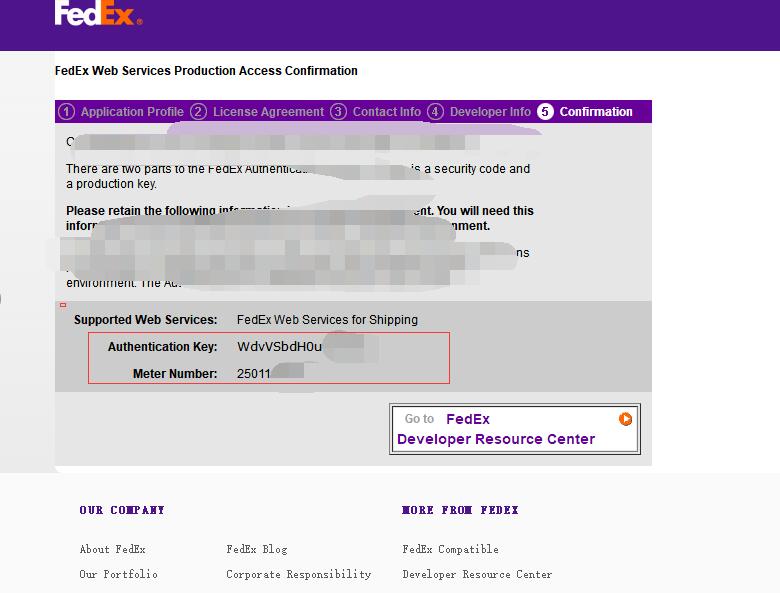The image size is (780, 593).
Task: Open step 2 License Agreement tab
Action: [257, 112]
